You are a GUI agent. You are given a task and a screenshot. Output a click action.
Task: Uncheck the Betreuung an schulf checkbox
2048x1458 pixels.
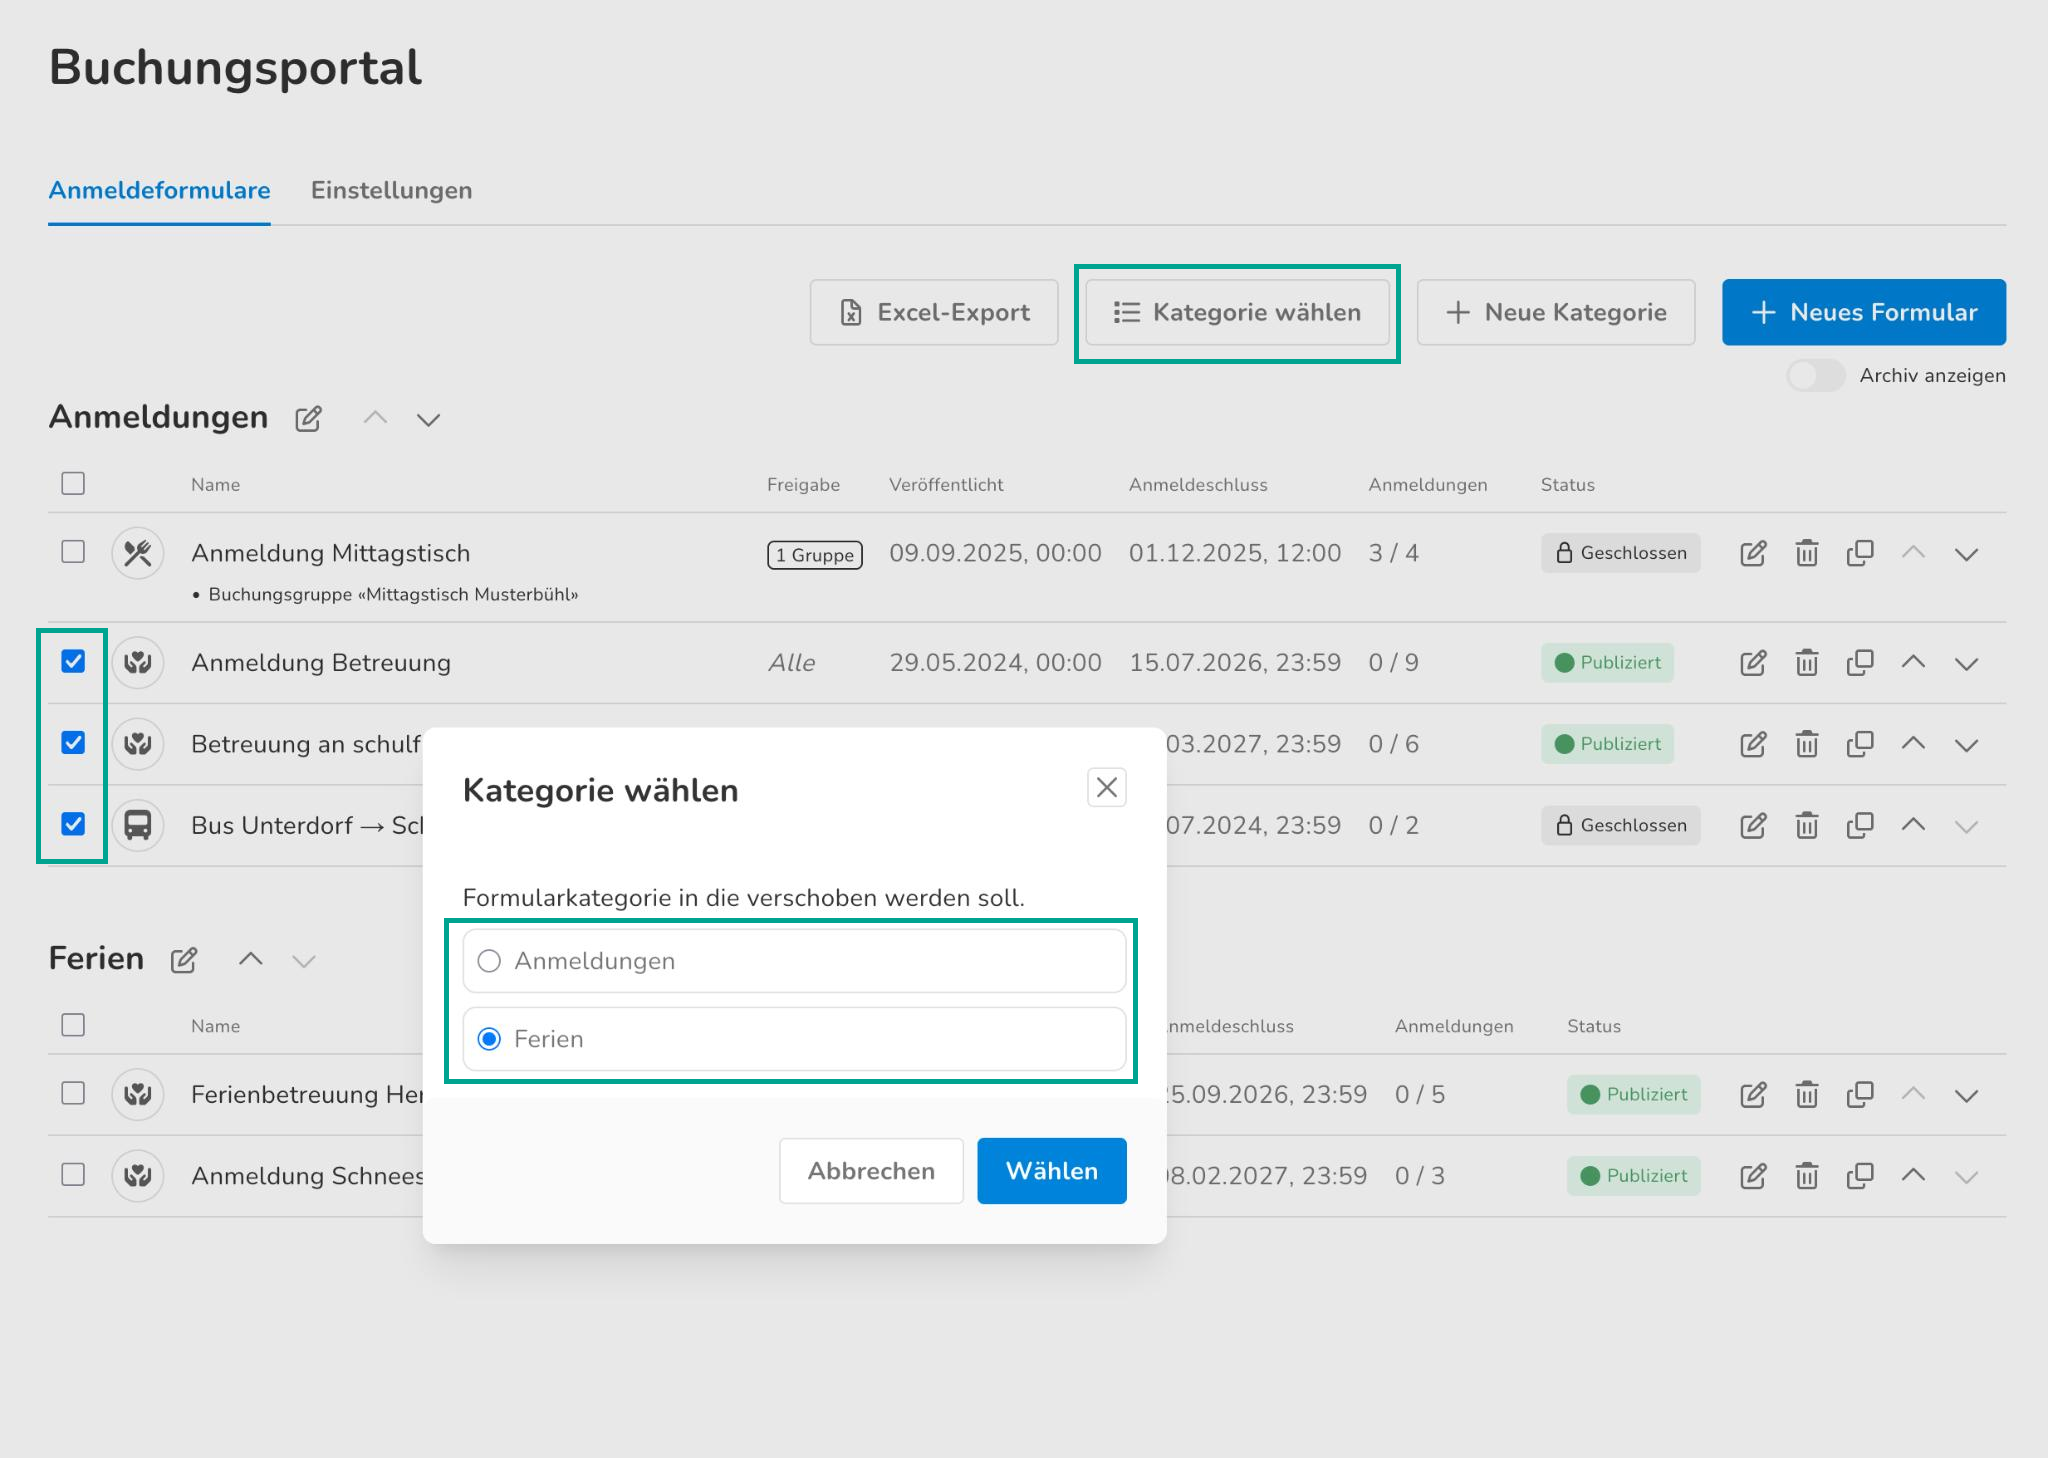[73, 742]
